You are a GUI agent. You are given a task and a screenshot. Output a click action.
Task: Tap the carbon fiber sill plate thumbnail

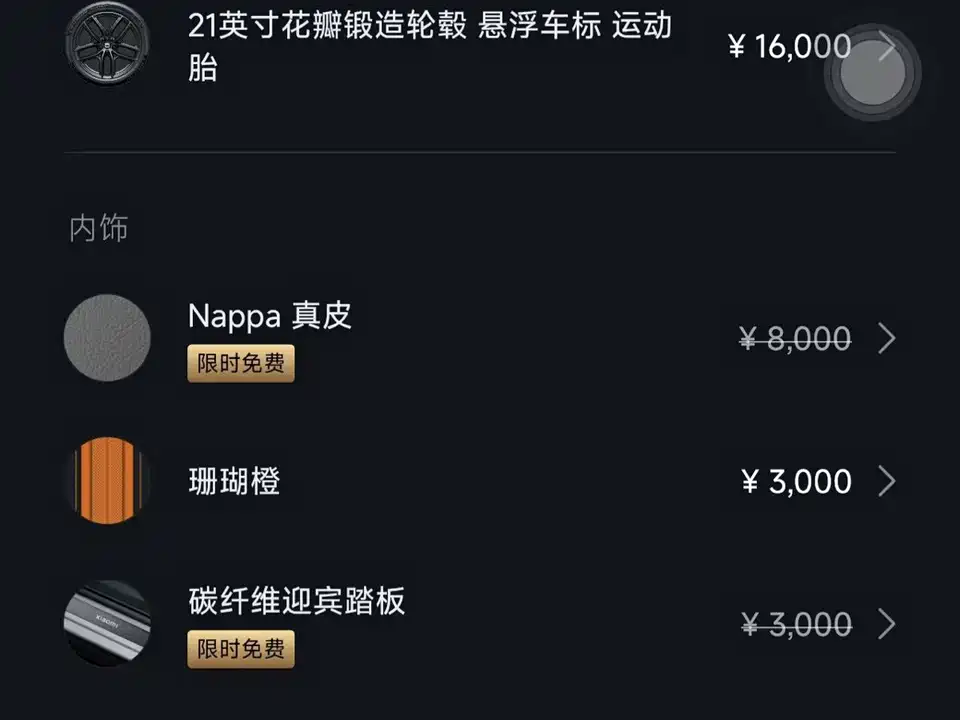(107, 623)
